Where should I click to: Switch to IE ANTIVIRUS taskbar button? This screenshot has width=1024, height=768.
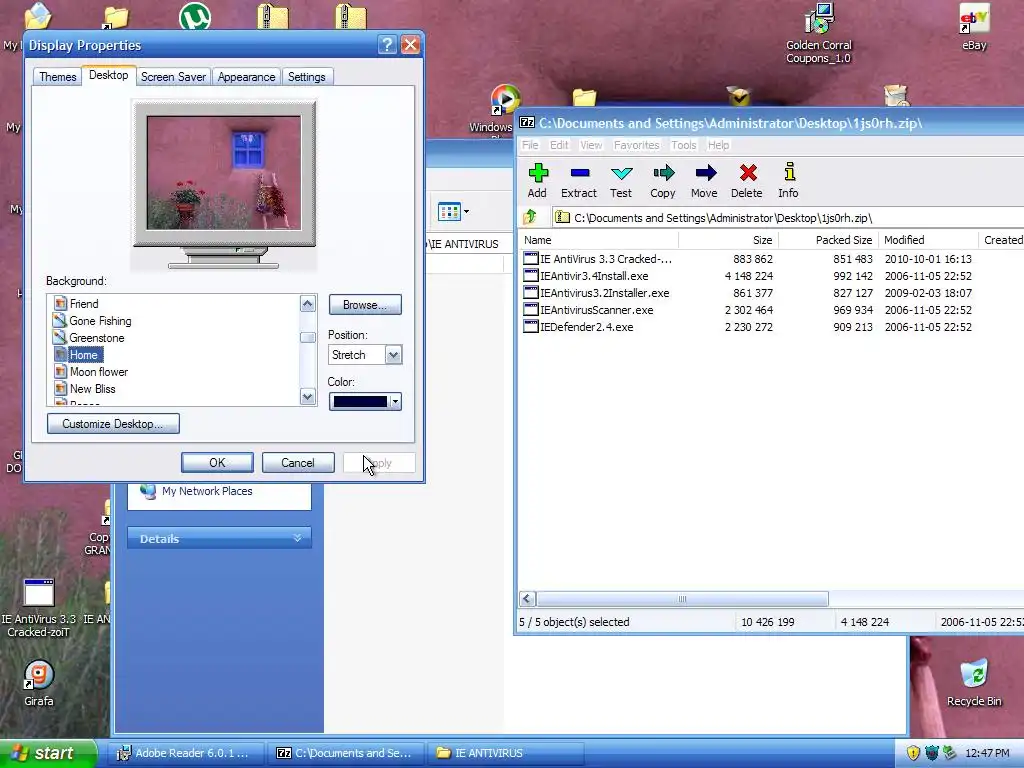point(507,753)
